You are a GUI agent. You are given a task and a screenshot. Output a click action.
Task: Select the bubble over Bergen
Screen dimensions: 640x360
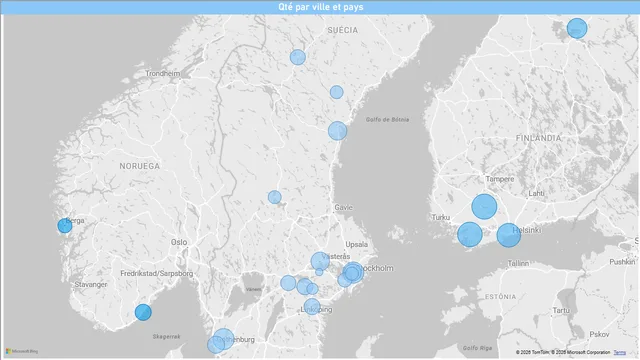64,226
